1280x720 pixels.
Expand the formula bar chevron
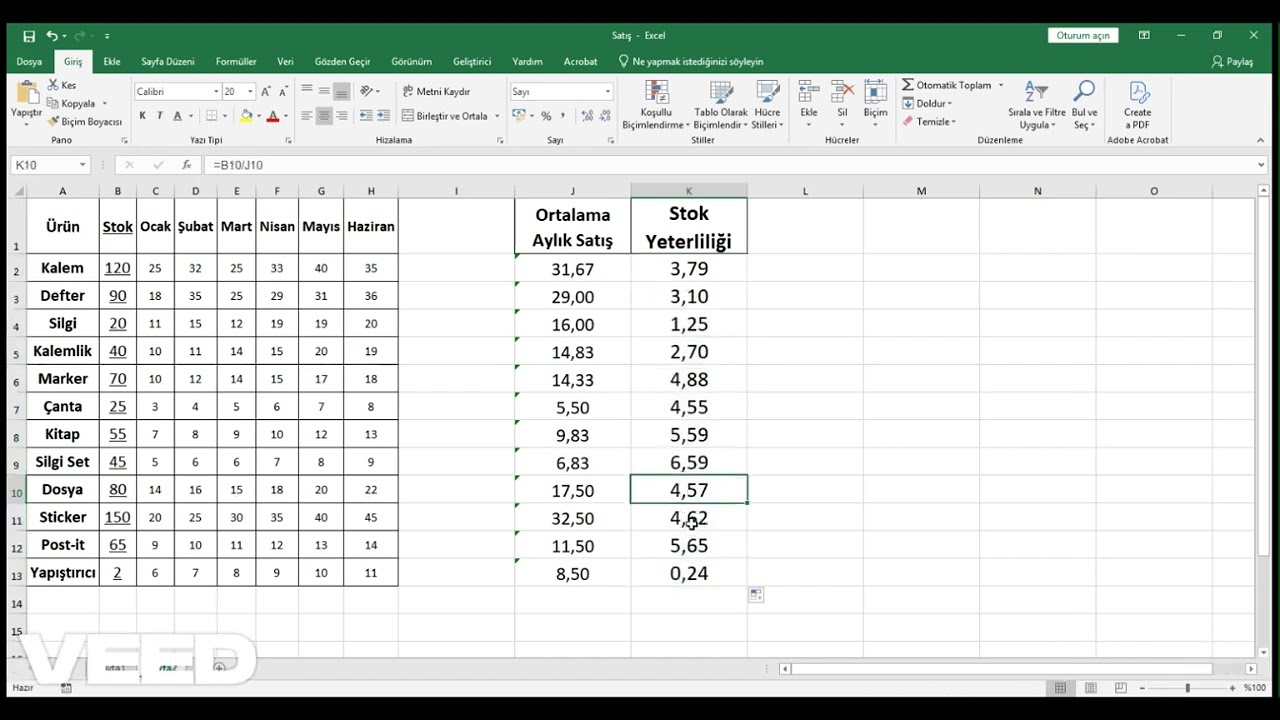(1261, 165)
